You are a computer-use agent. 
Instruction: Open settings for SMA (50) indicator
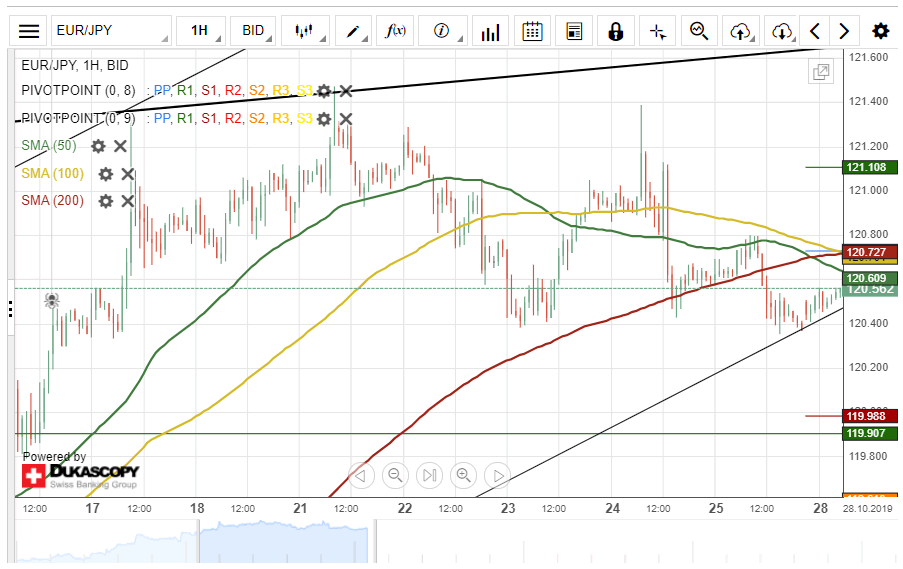[98, 146]
